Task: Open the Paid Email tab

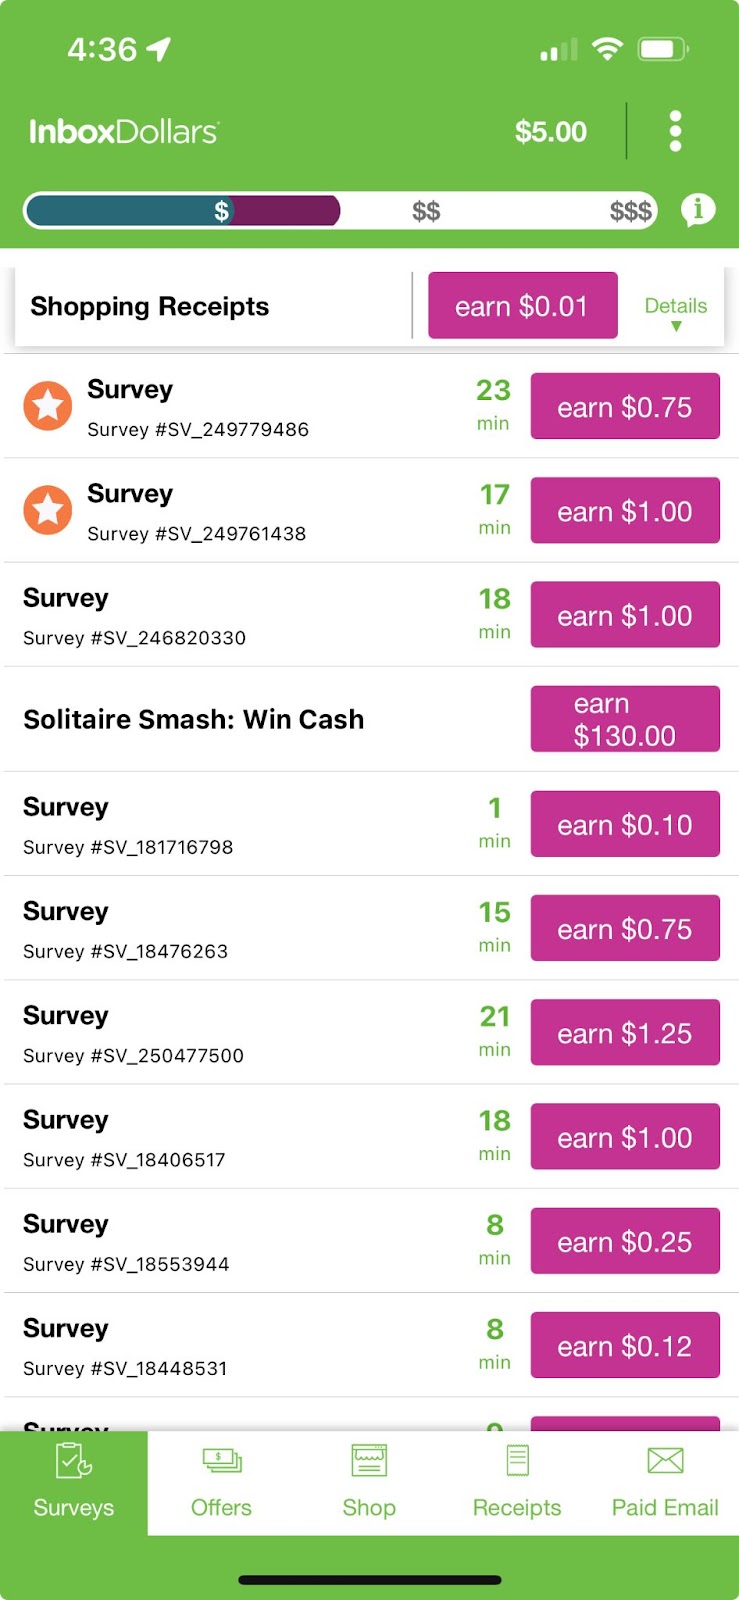Action: click(x=665, y=1482)
